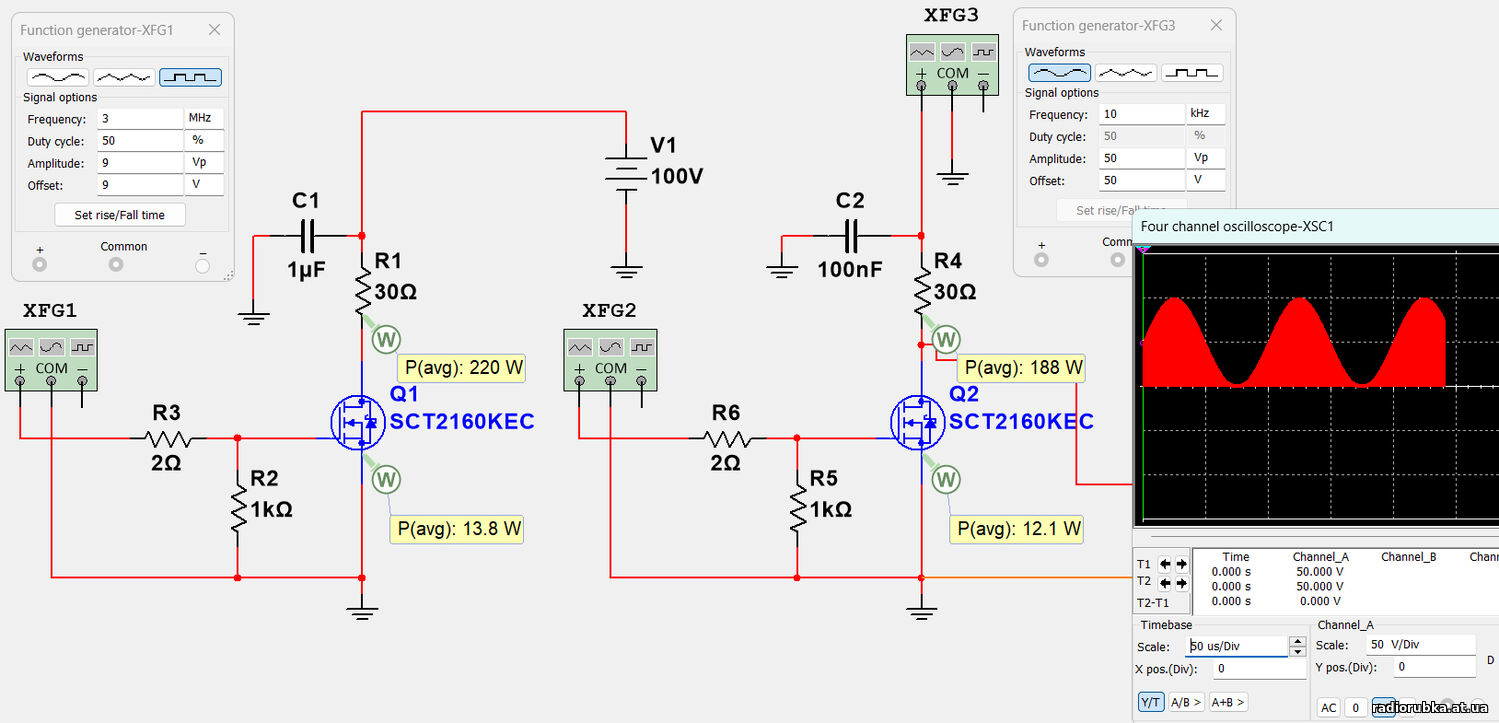Switch Channel A coupling to AC

pyautogui.click(x=1328, y=708)
